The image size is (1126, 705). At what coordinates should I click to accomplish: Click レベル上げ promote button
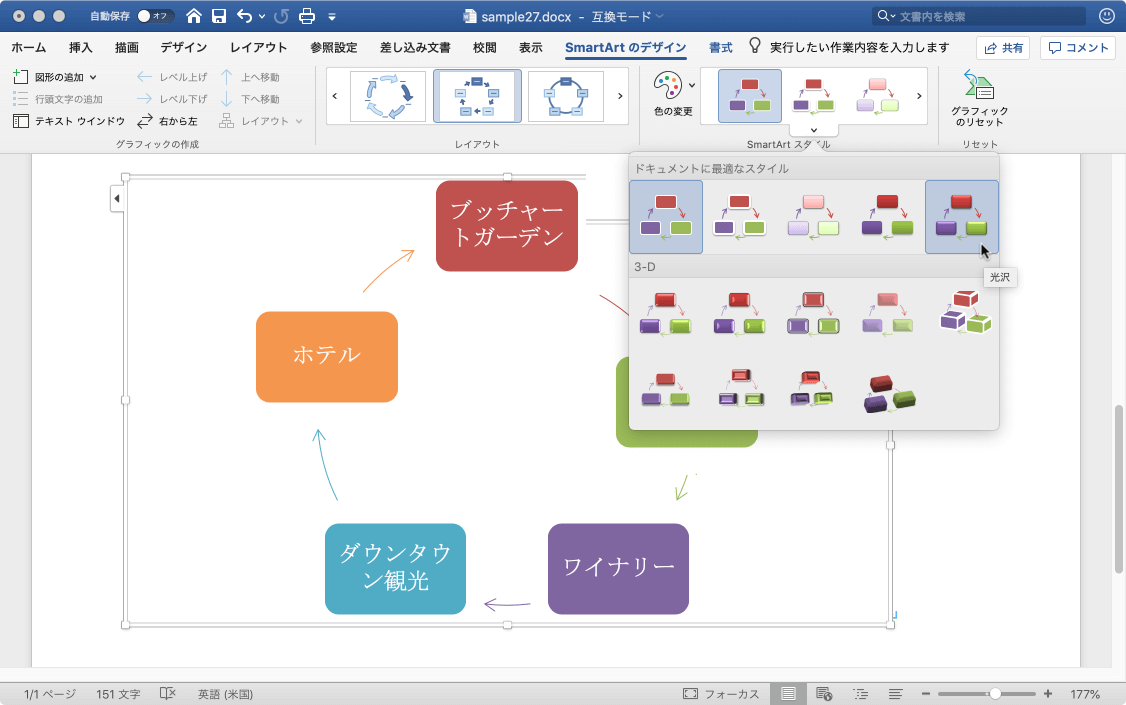coord(172,77)
